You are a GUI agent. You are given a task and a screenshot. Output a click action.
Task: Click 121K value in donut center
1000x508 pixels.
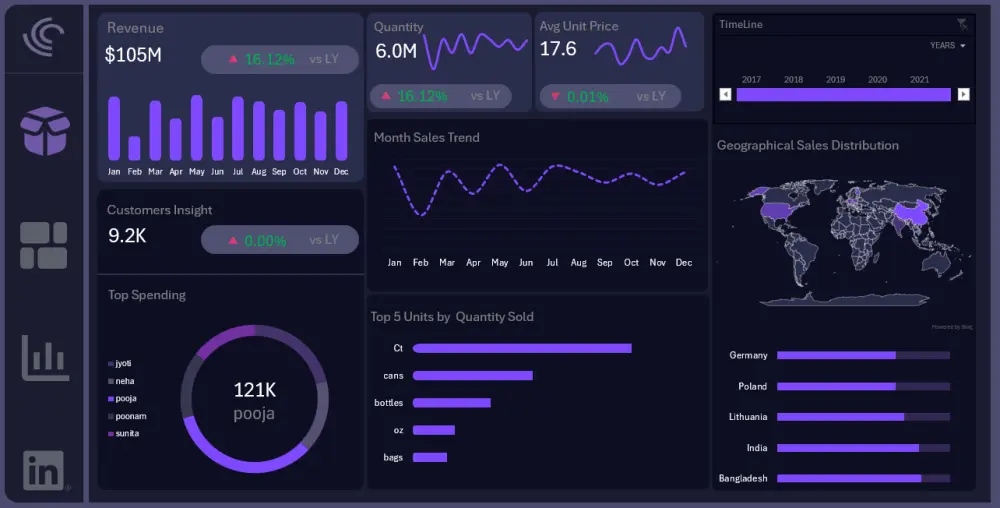point(254,389)
